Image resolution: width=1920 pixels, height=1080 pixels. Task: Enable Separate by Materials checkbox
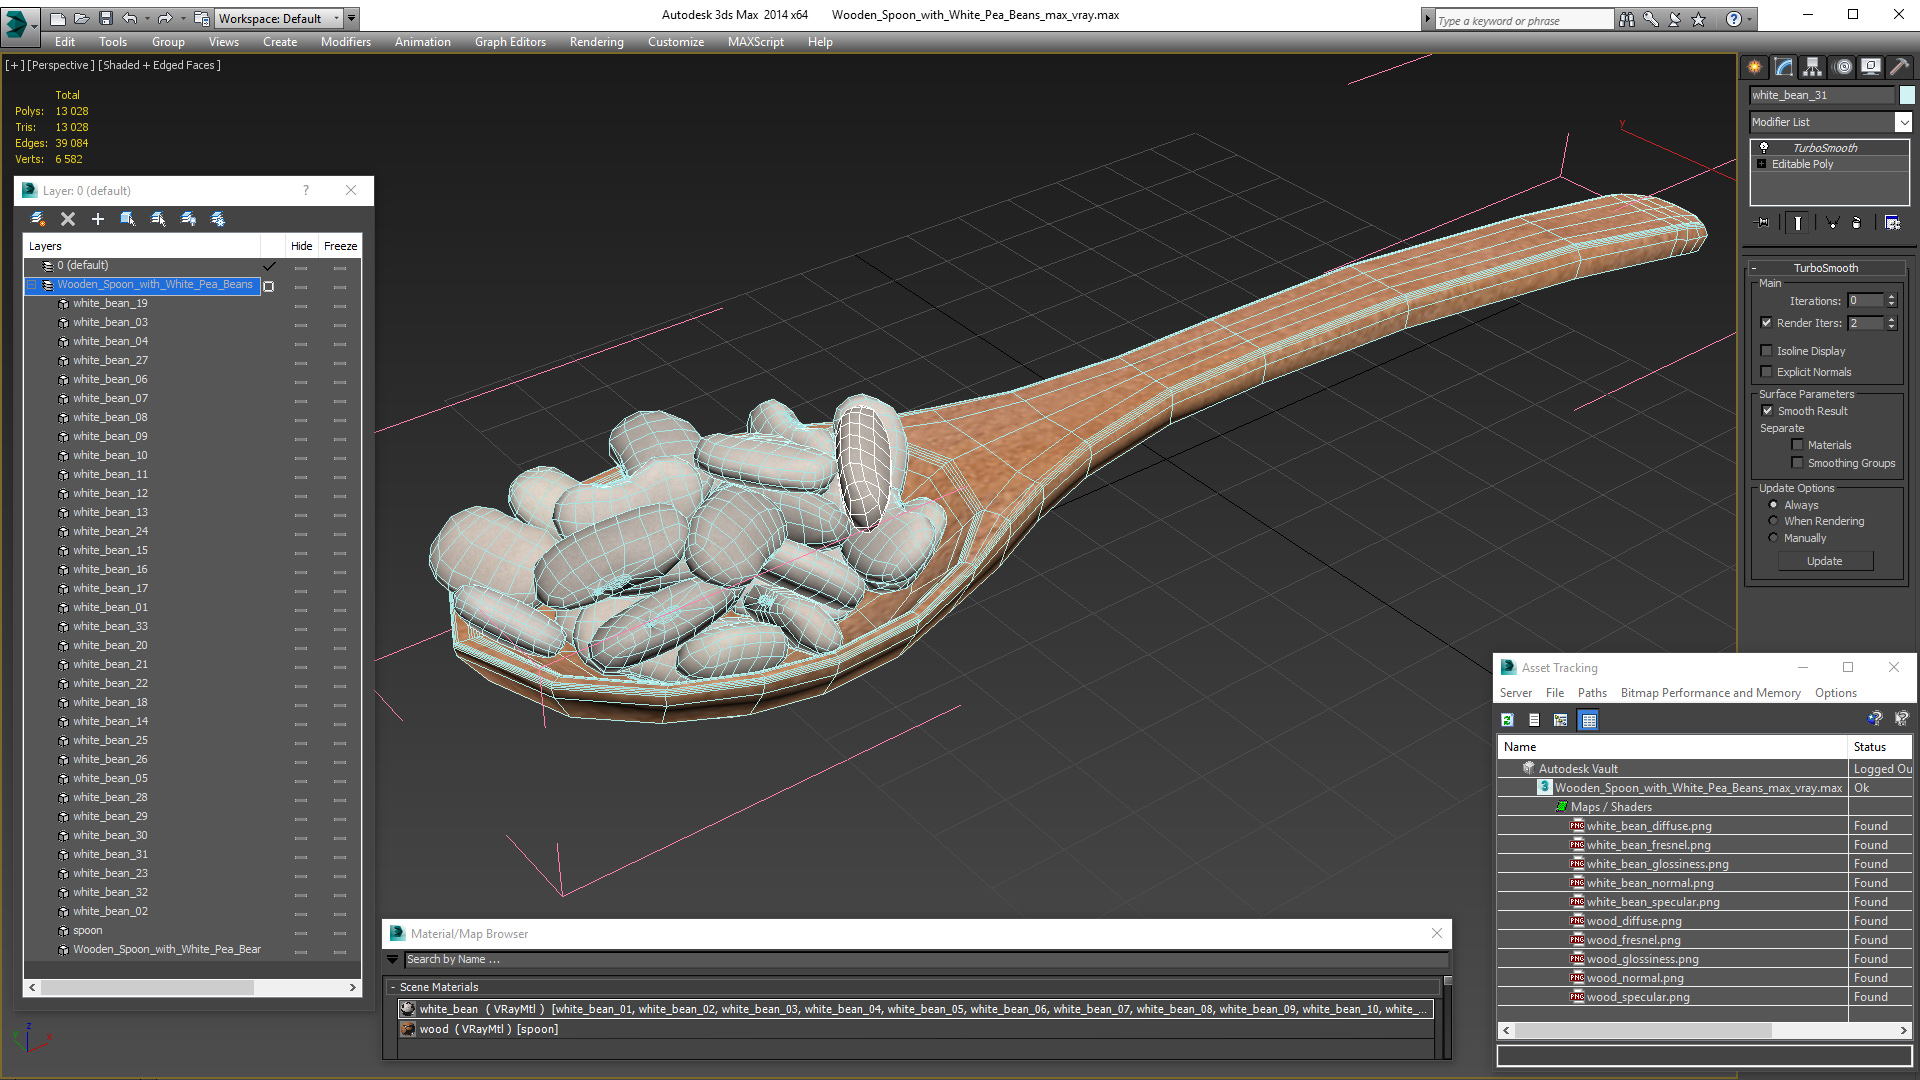[x=1798, y=445]
